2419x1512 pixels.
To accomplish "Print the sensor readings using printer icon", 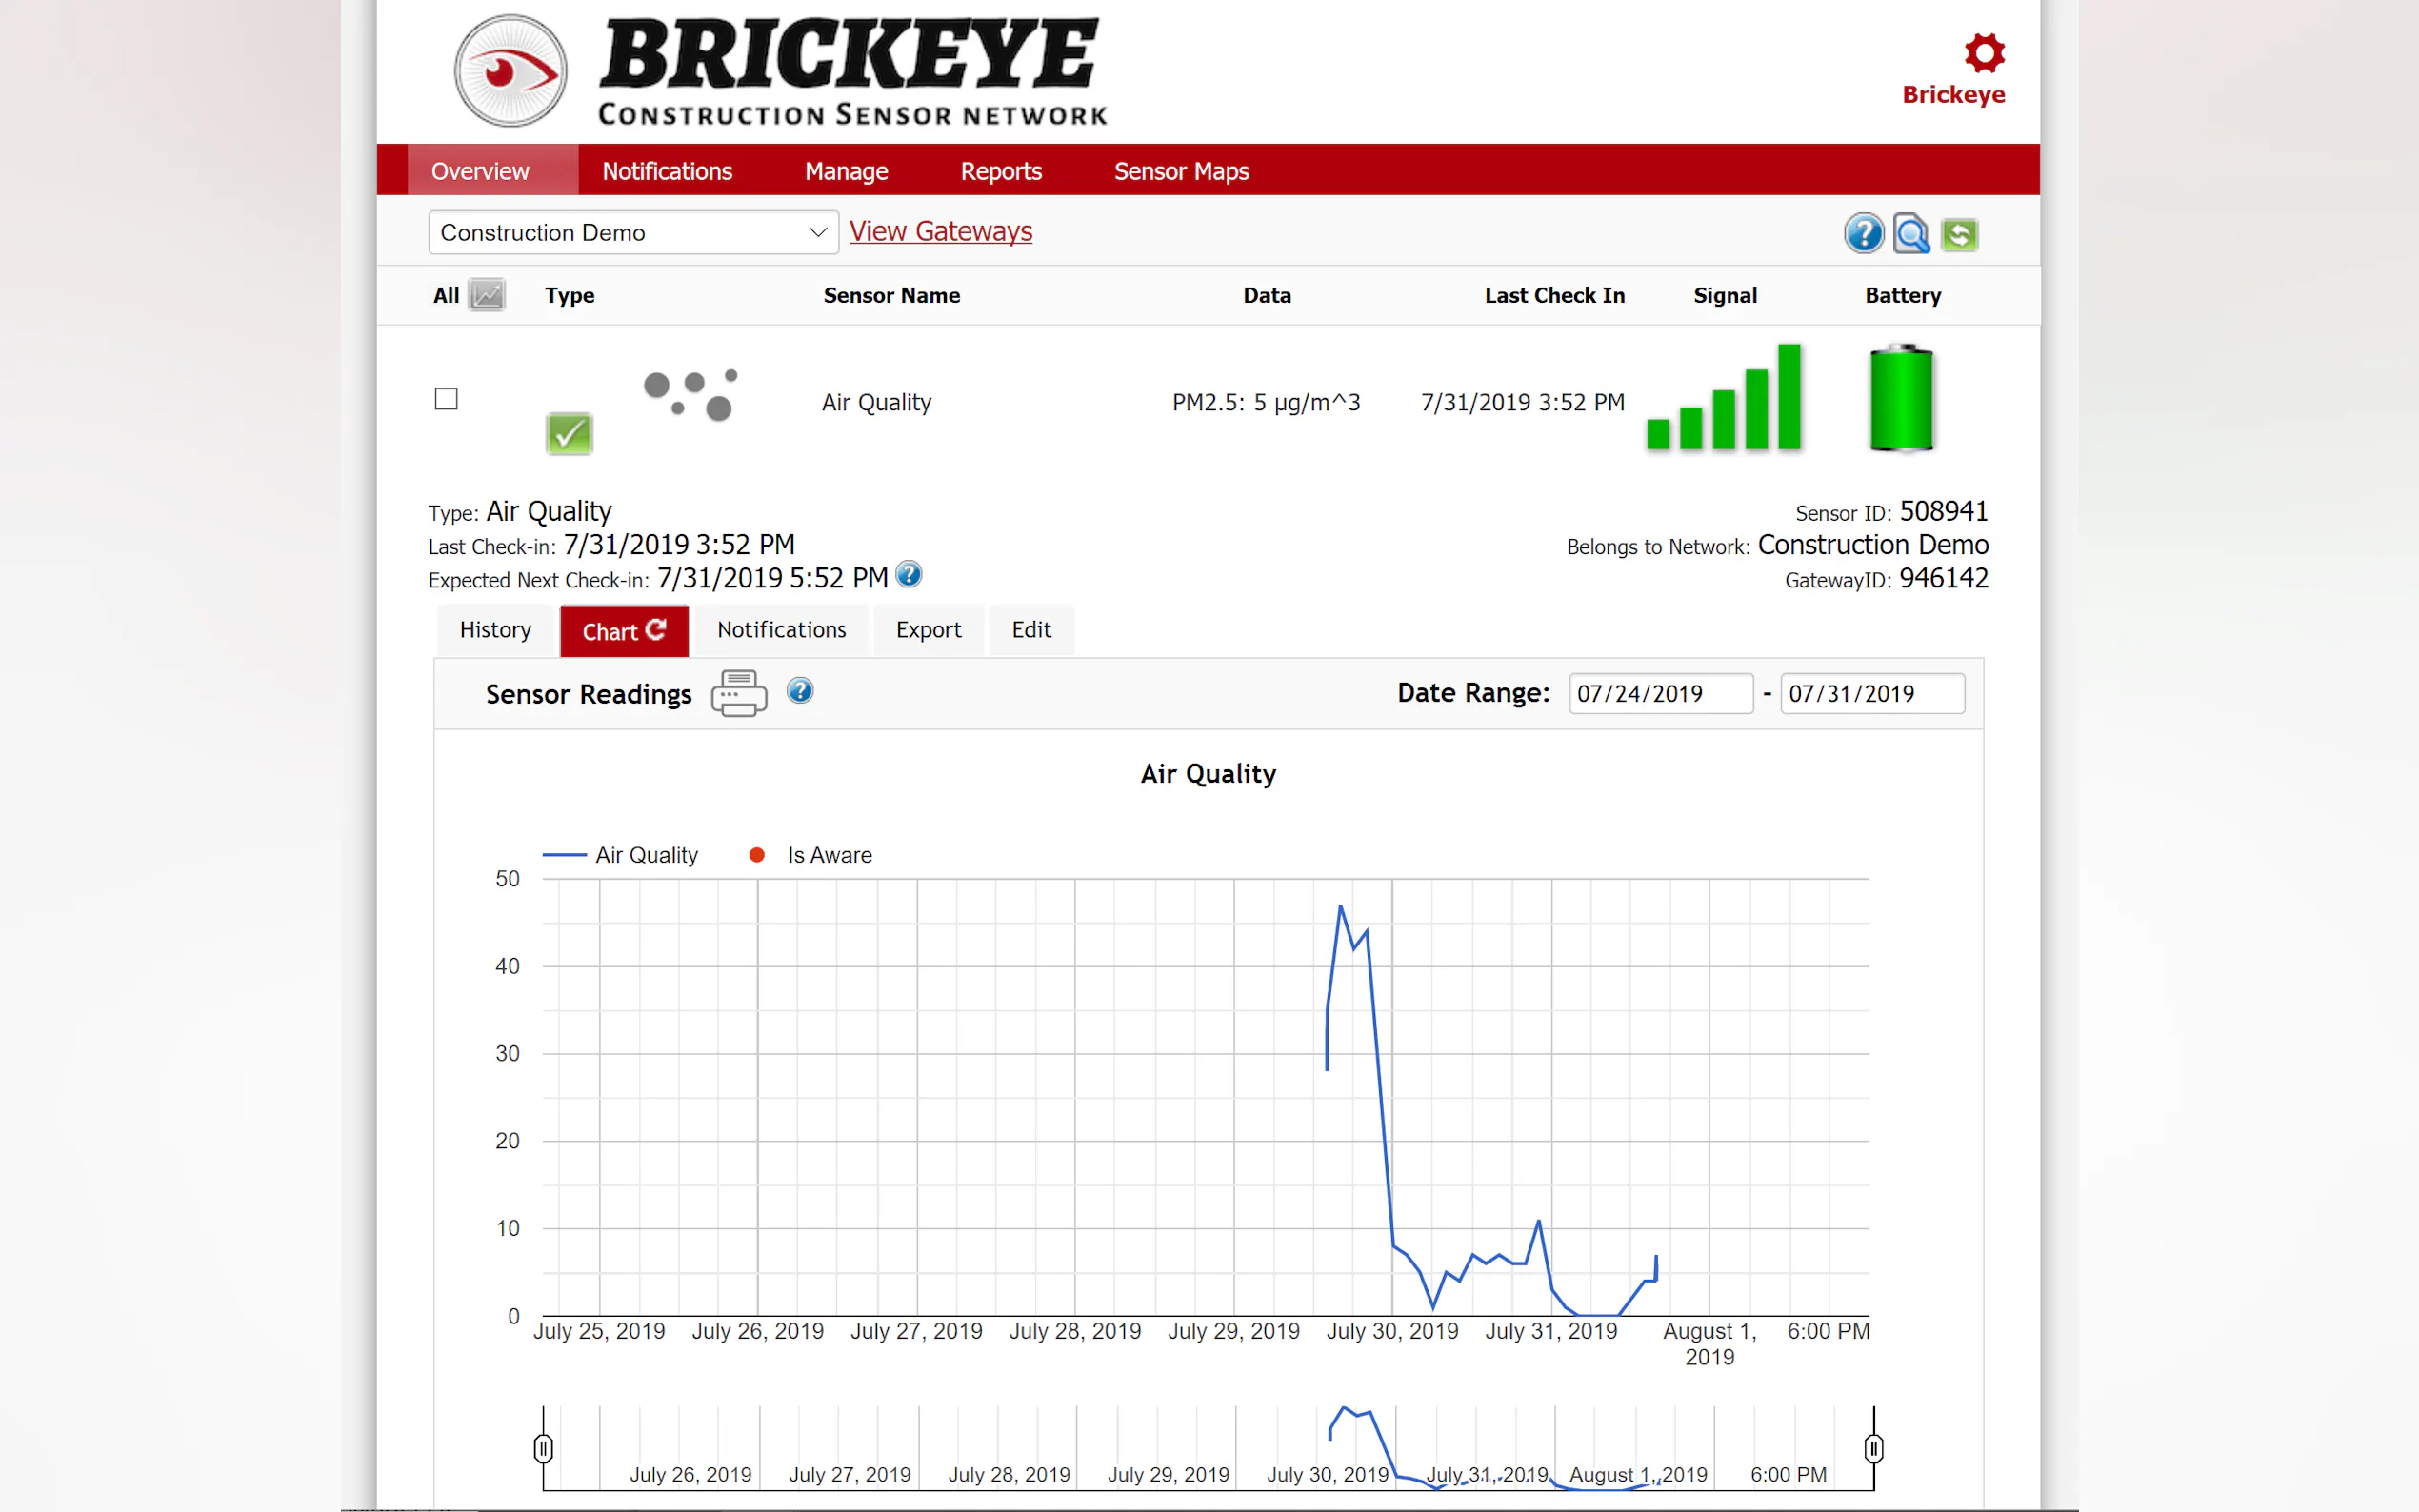I will [738, 693].
